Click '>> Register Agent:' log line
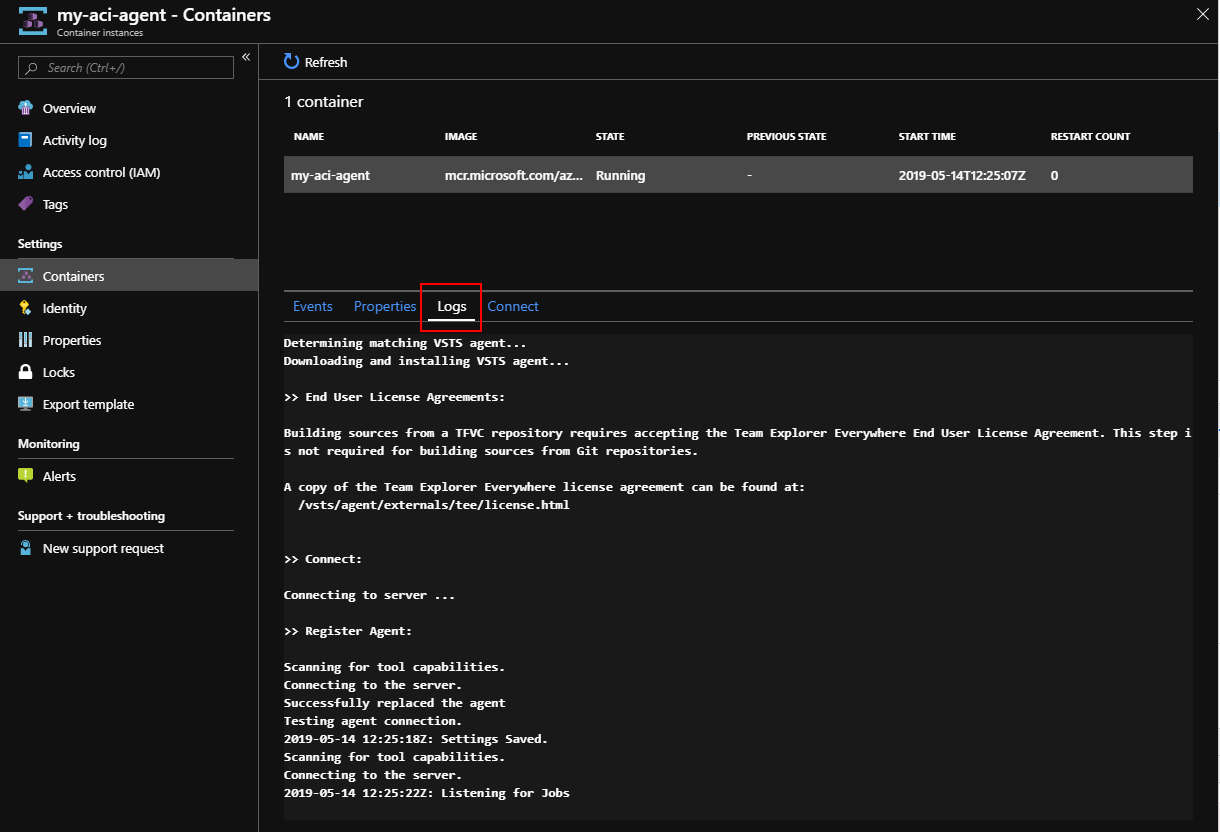The height and width of the screenshot is (832, 1220). pyautogui.click(x=348, y=631)
